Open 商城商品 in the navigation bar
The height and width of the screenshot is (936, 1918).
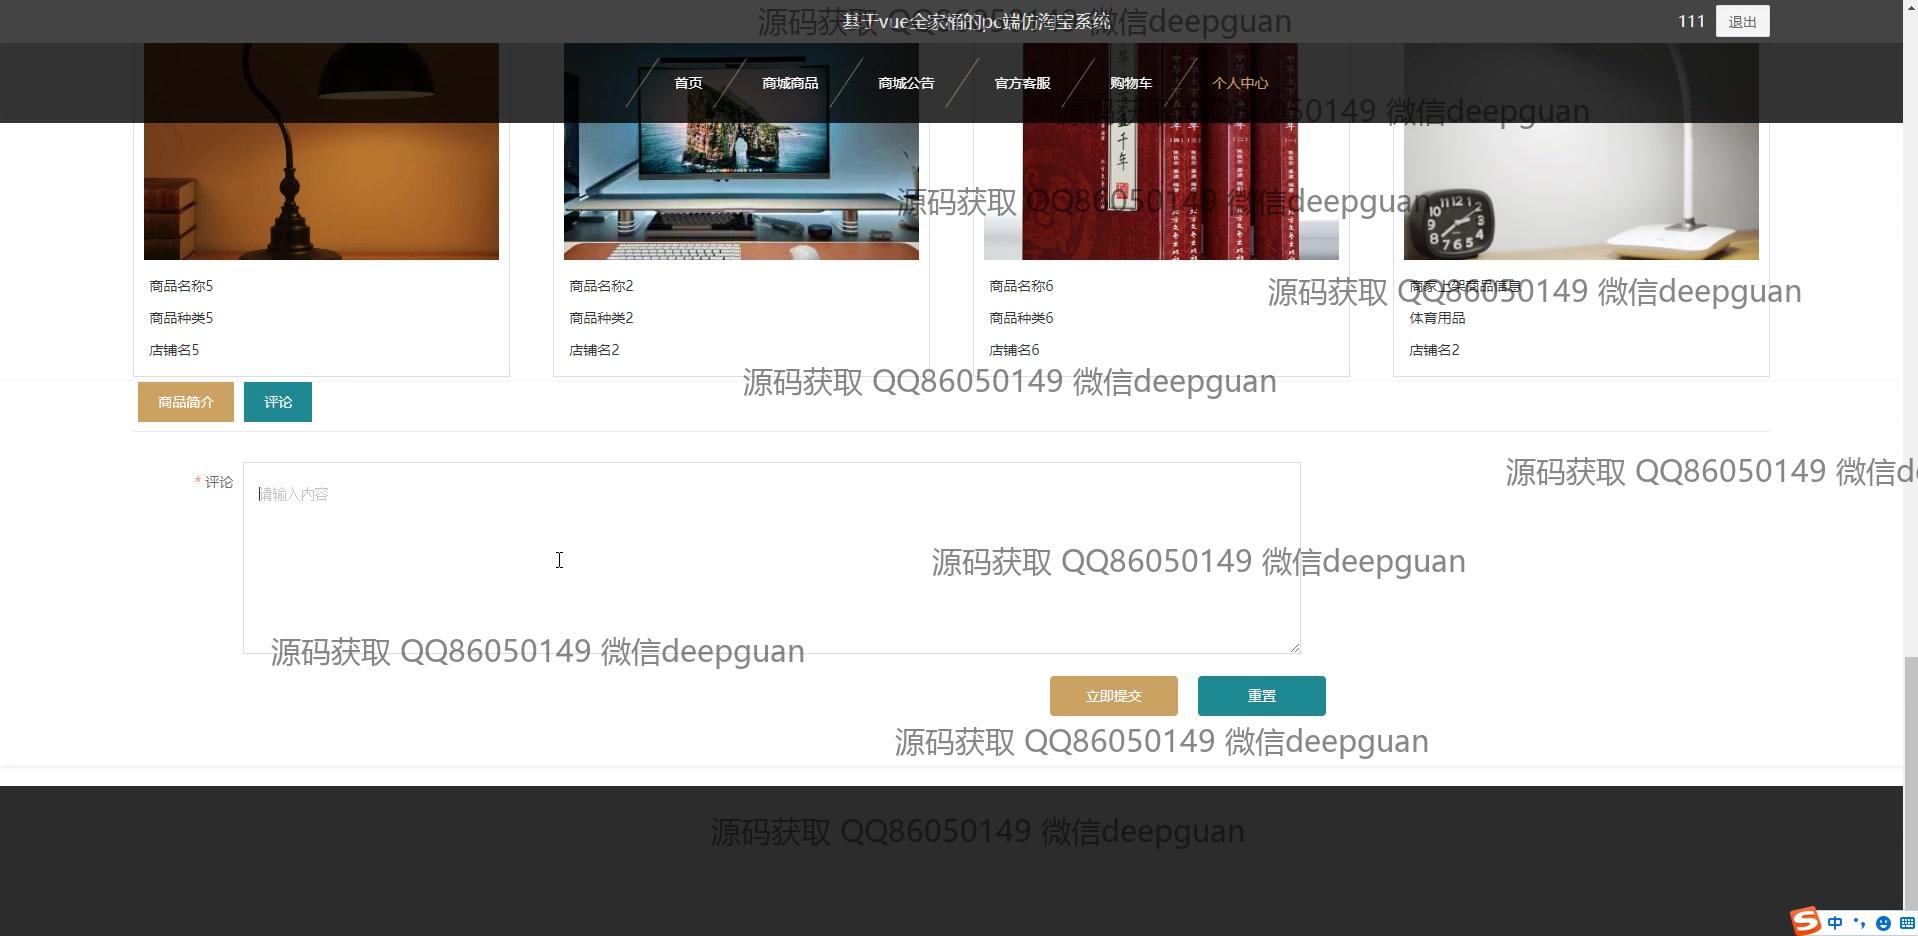pyautogui.click(x=790, y=83)
